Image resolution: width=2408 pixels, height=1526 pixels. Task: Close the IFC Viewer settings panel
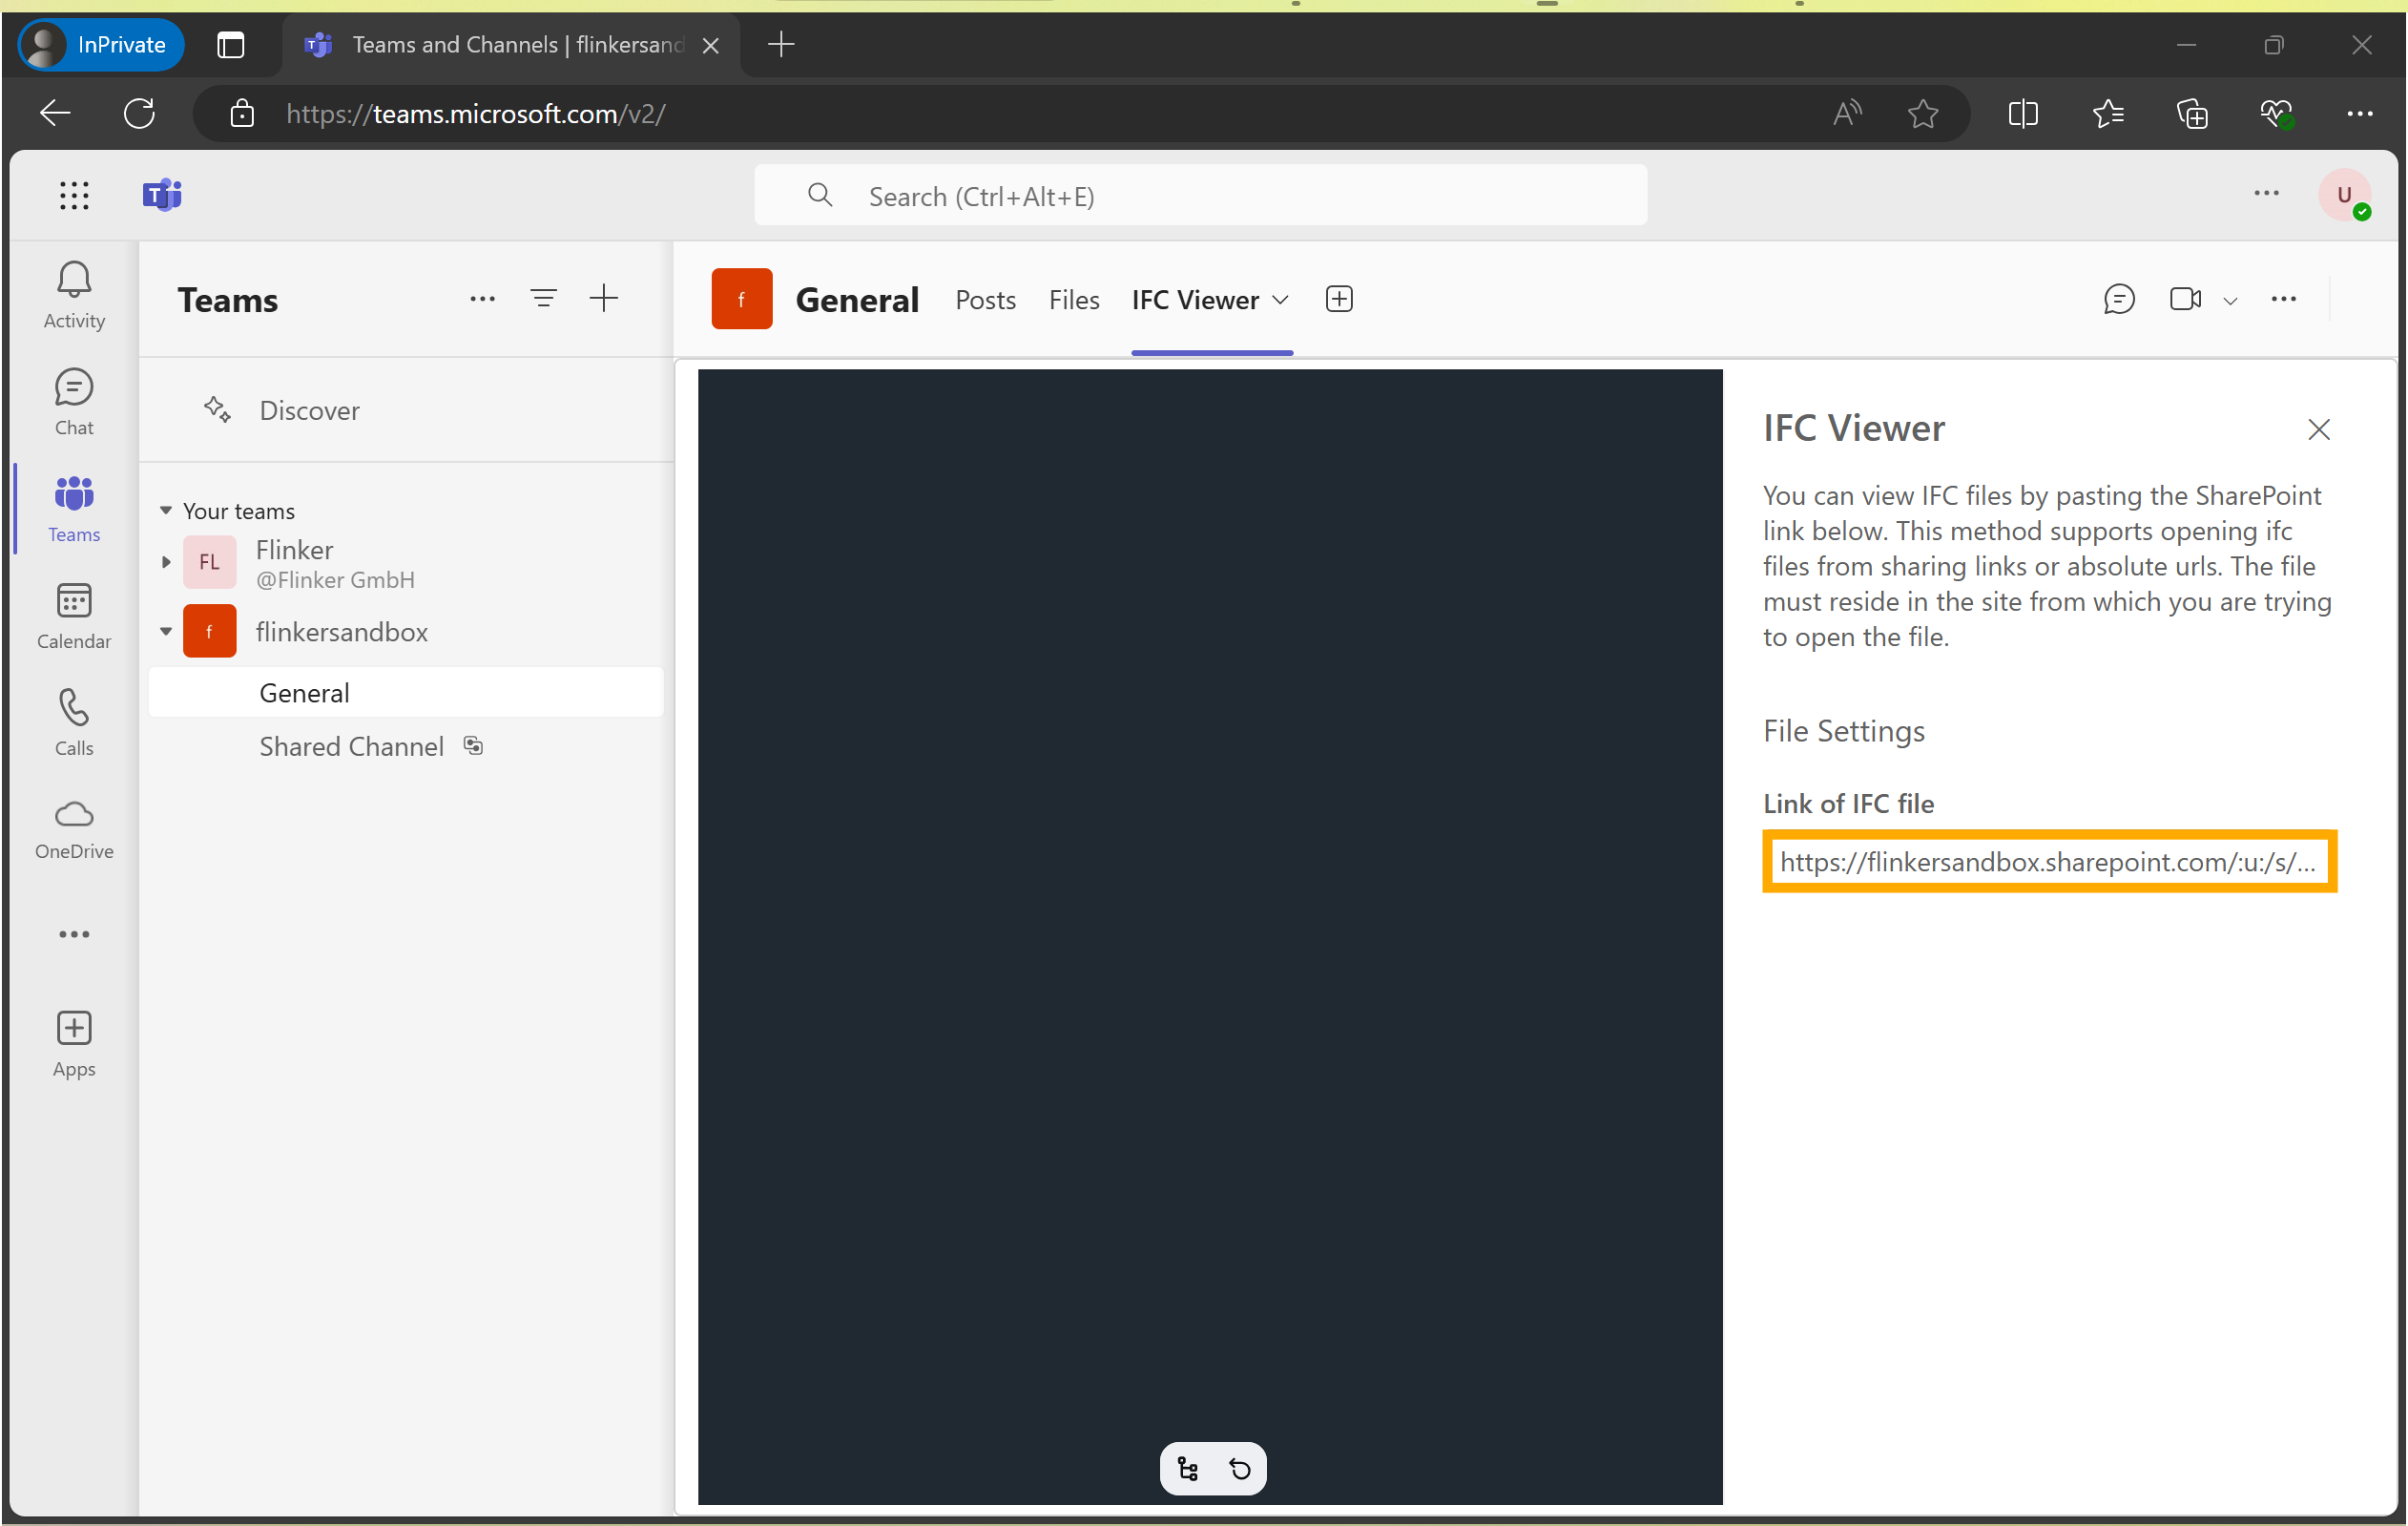click(2319, 429)
